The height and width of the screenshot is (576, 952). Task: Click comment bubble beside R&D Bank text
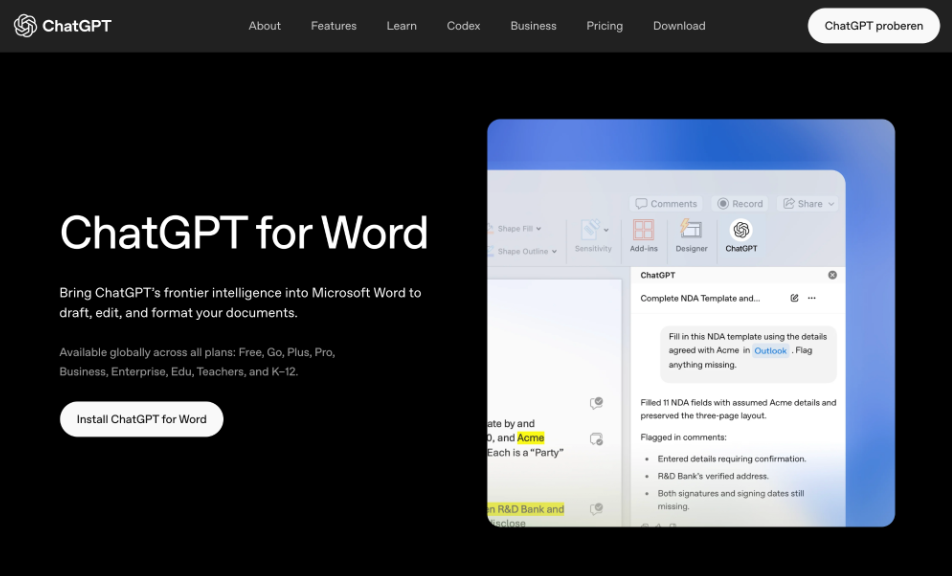(x=596, y=509)
